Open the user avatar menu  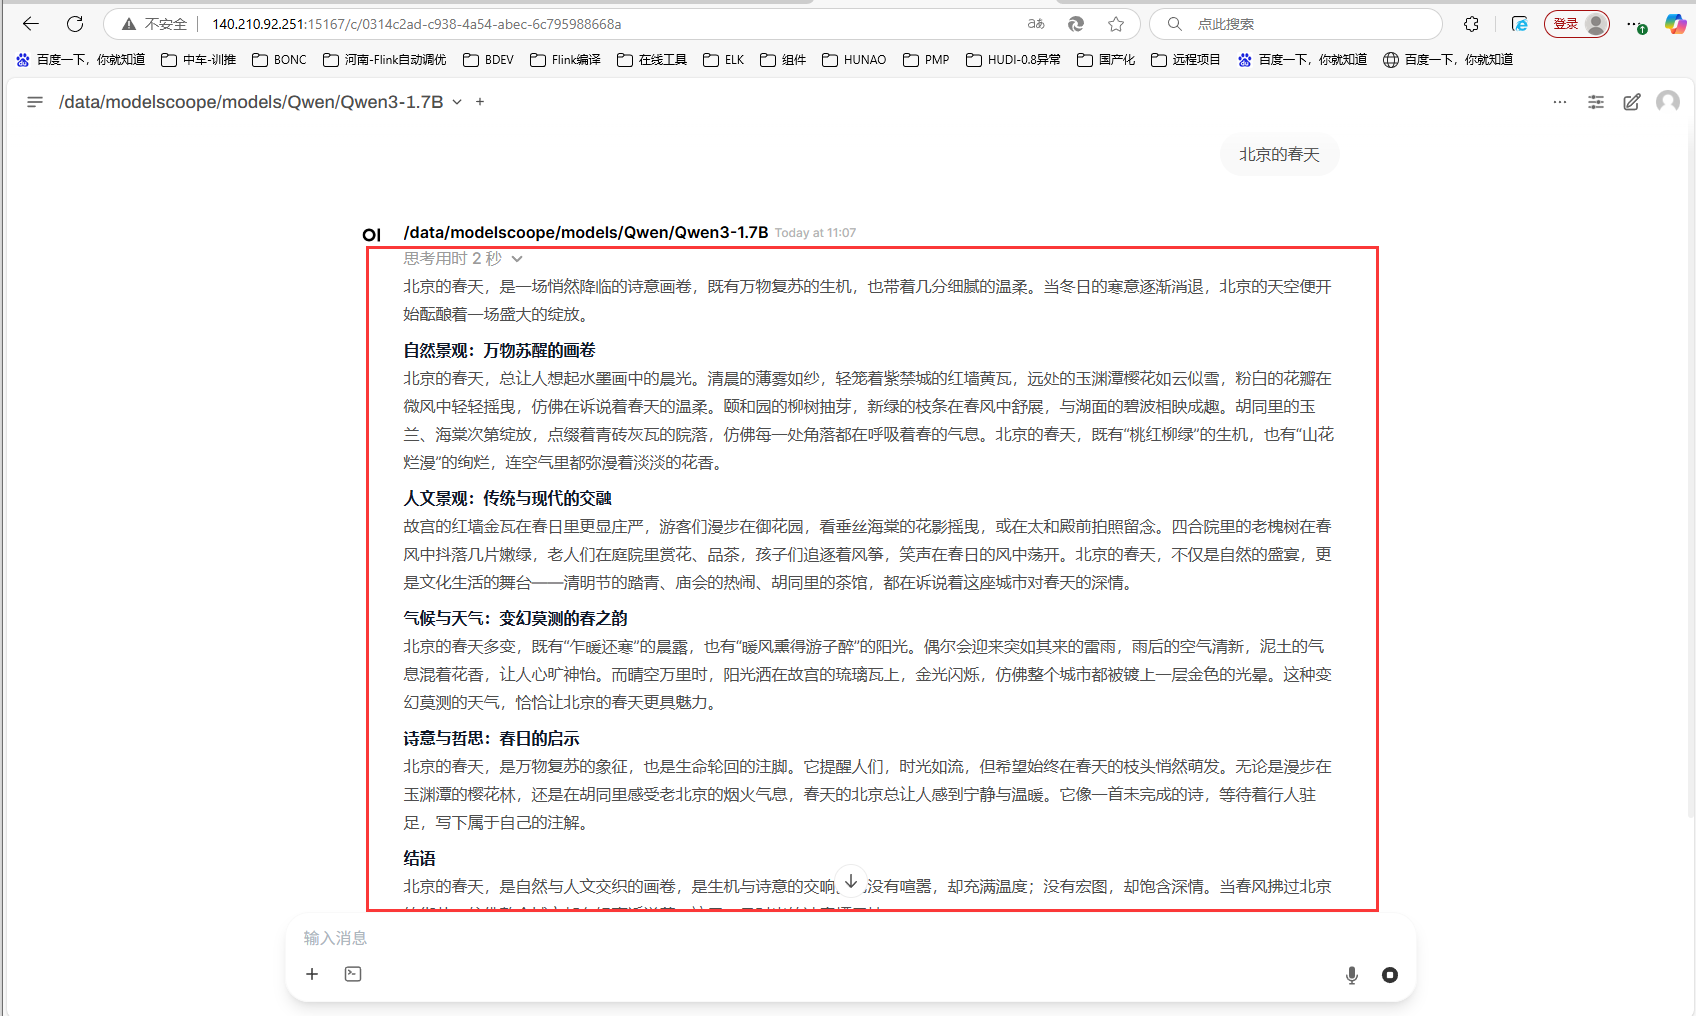tap(1668, 102)
